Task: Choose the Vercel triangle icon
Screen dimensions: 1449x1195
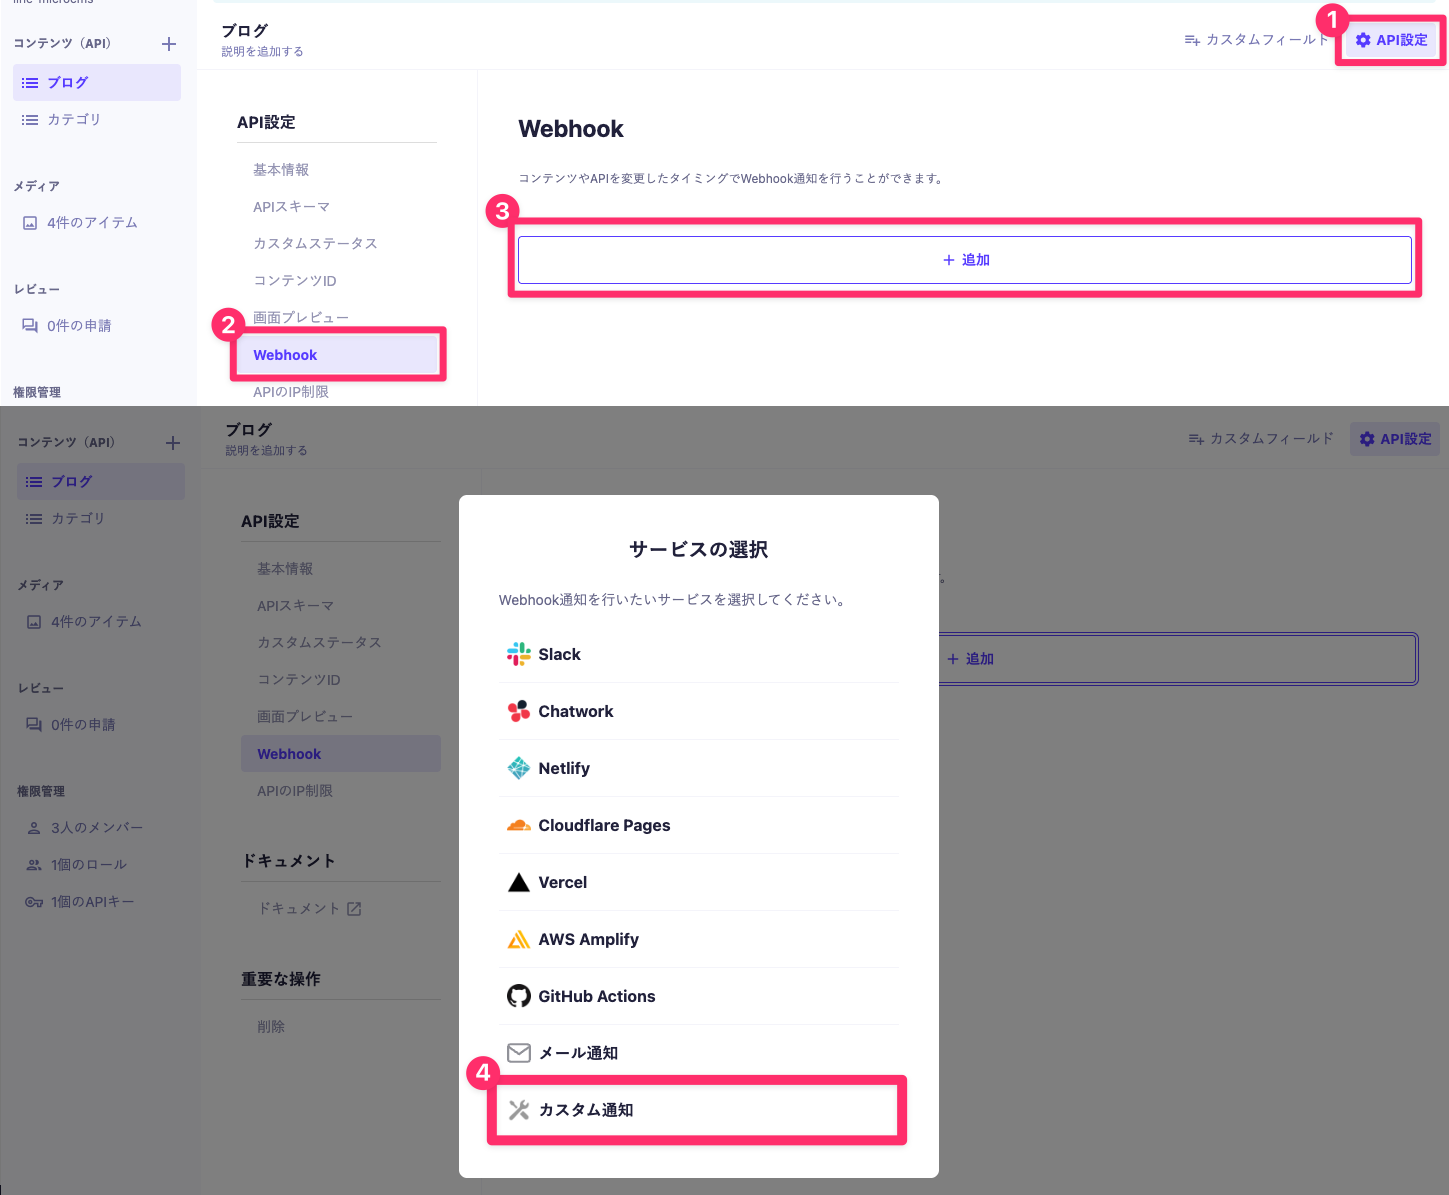Action: [519, 882]
